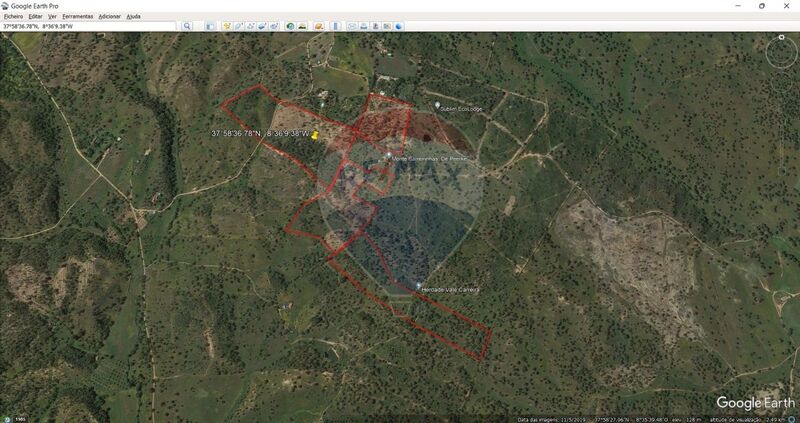Viewport: 800px width, 423px height.
Task: Open the Ver menu
Action: [x=52, y=16]
